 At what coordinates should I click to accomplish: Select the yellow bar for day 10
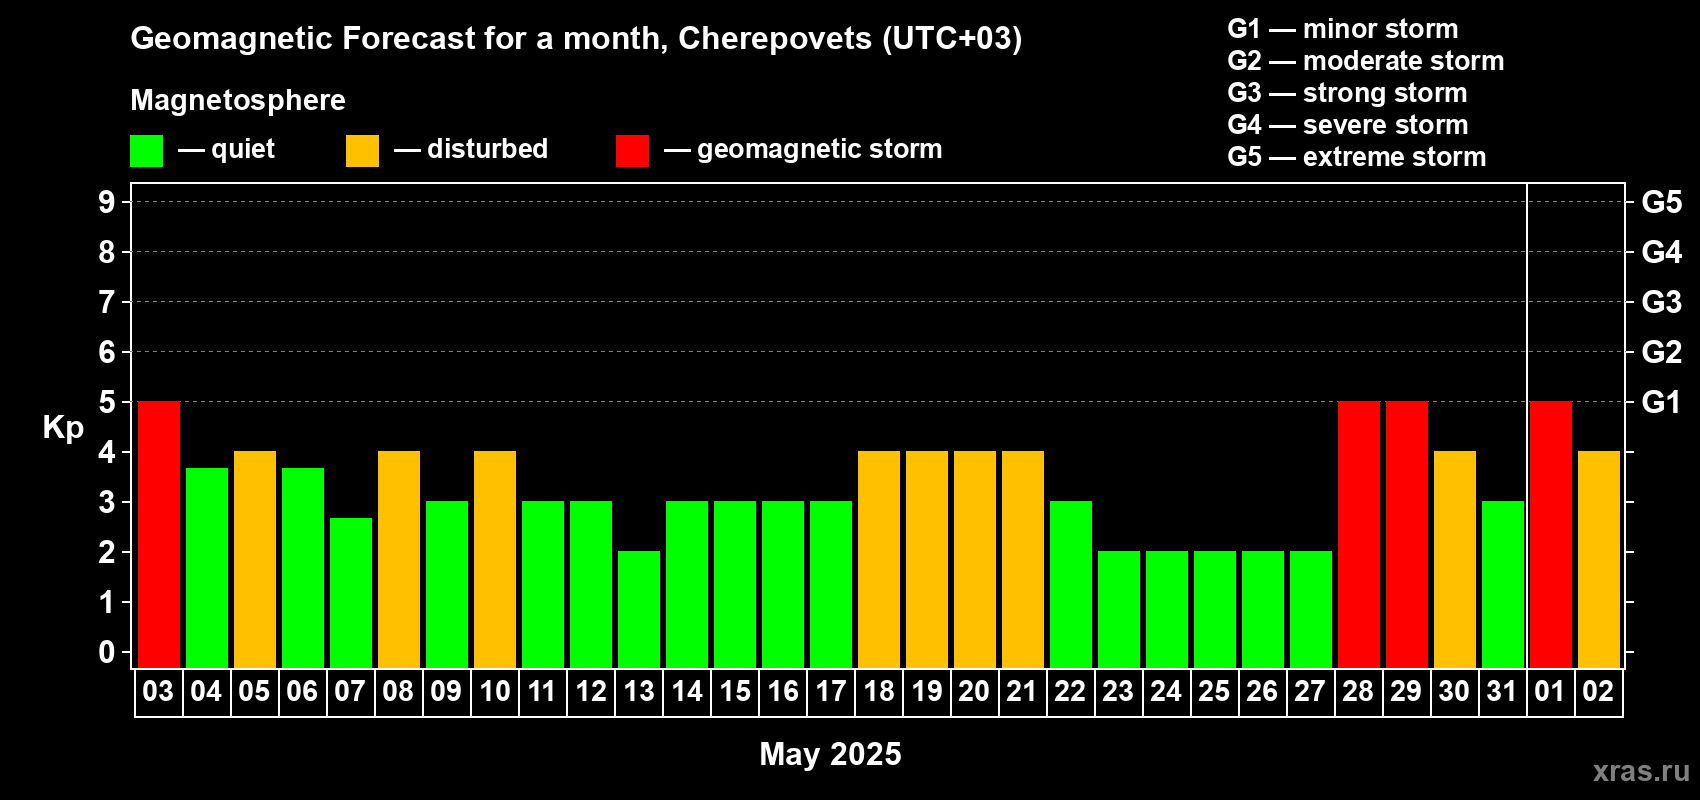tap(495, 560)
